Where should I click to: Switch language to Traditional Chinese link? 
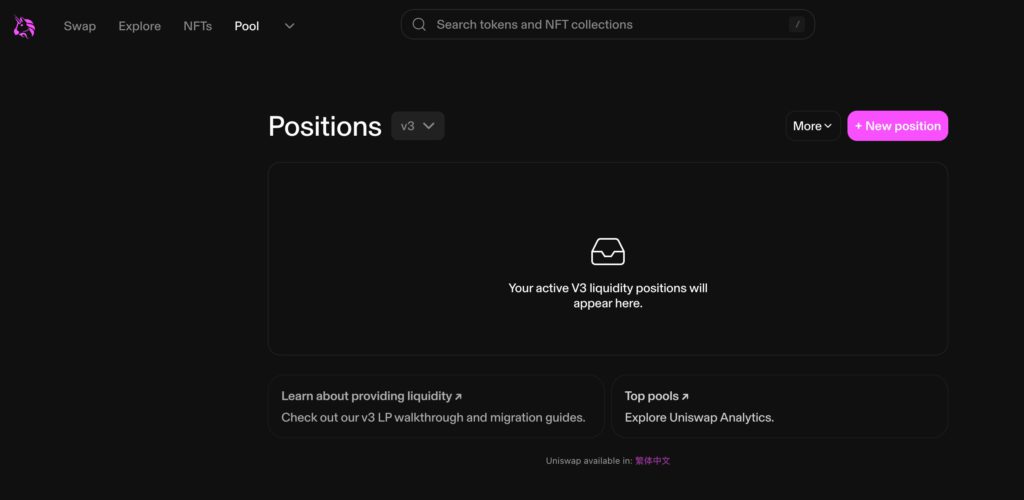coord(652,461)
